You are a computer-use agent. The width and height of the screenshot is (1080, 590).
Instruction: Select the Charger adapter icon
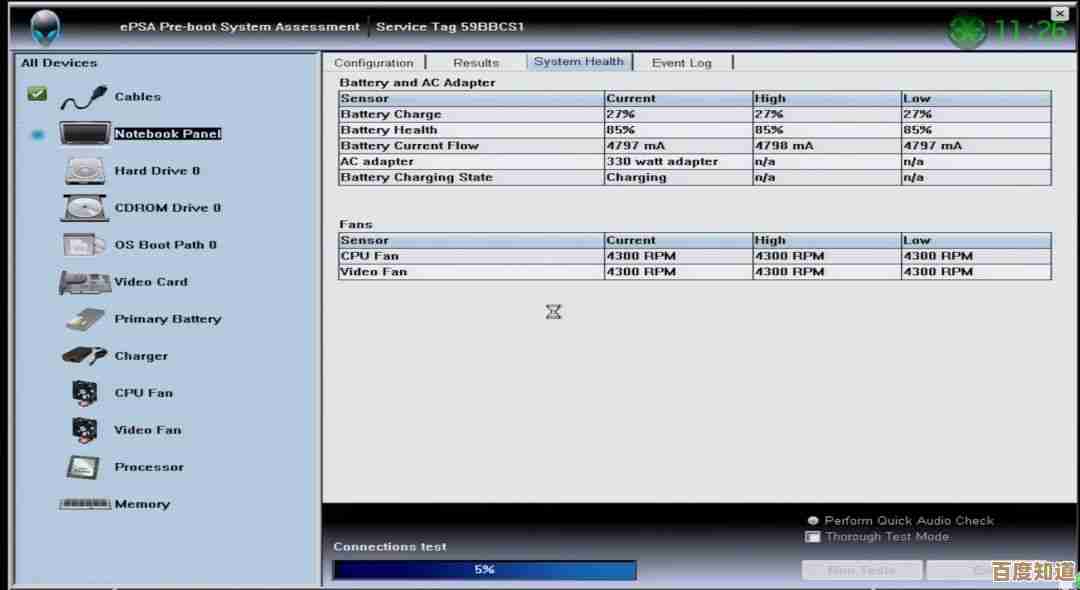85,356
